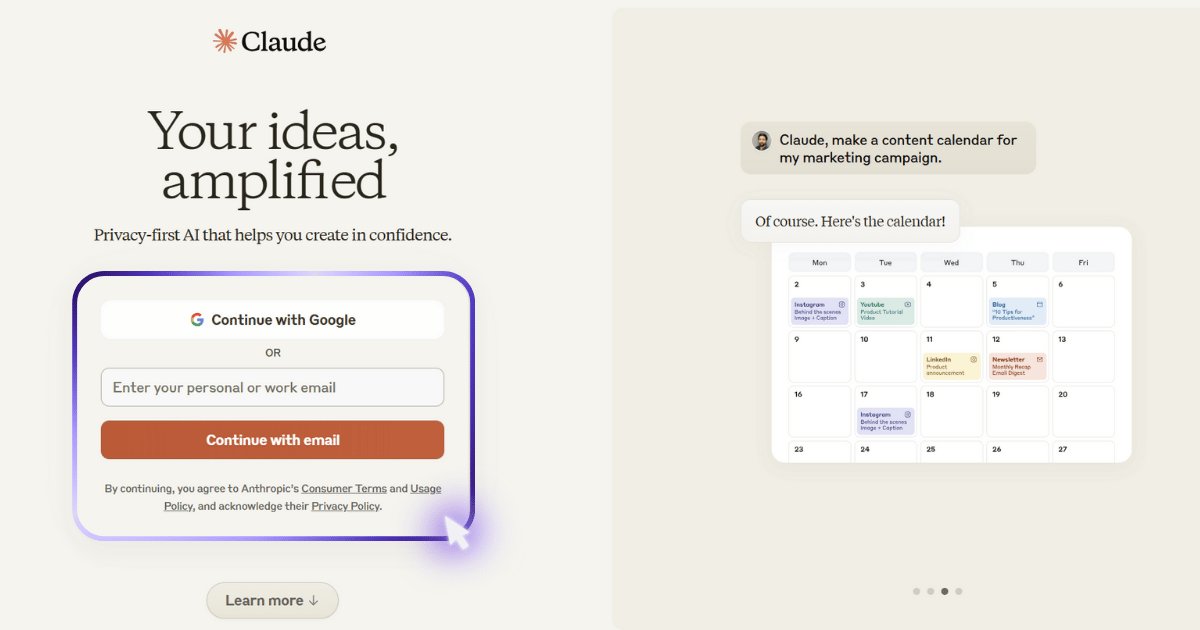This screenshot has width=1200, height=630.
Task: Select the empty day 13 calendar cell
Action: click(x=1083, y=356)
